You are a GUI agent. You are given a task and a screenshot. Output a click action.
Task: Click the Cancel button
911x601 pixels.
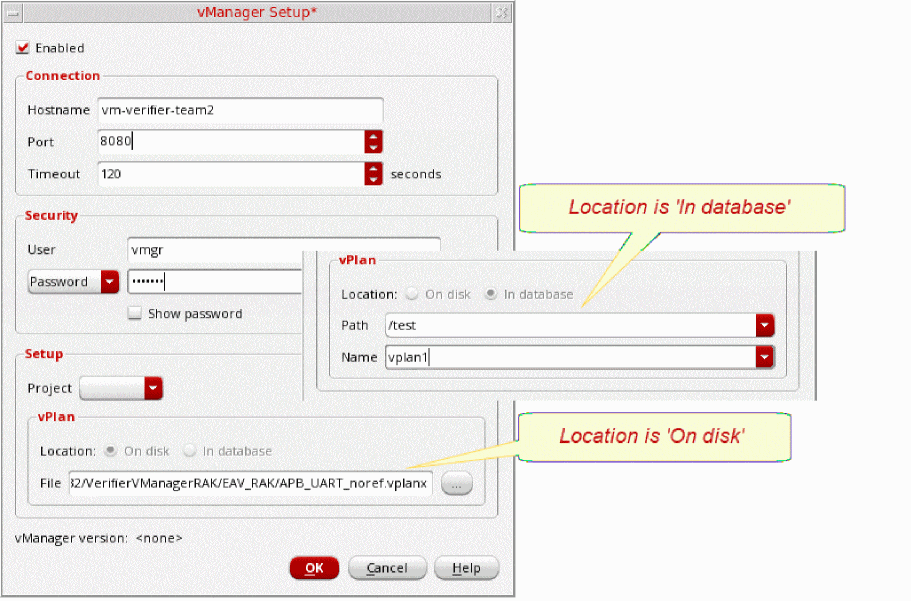click(387, 568)
